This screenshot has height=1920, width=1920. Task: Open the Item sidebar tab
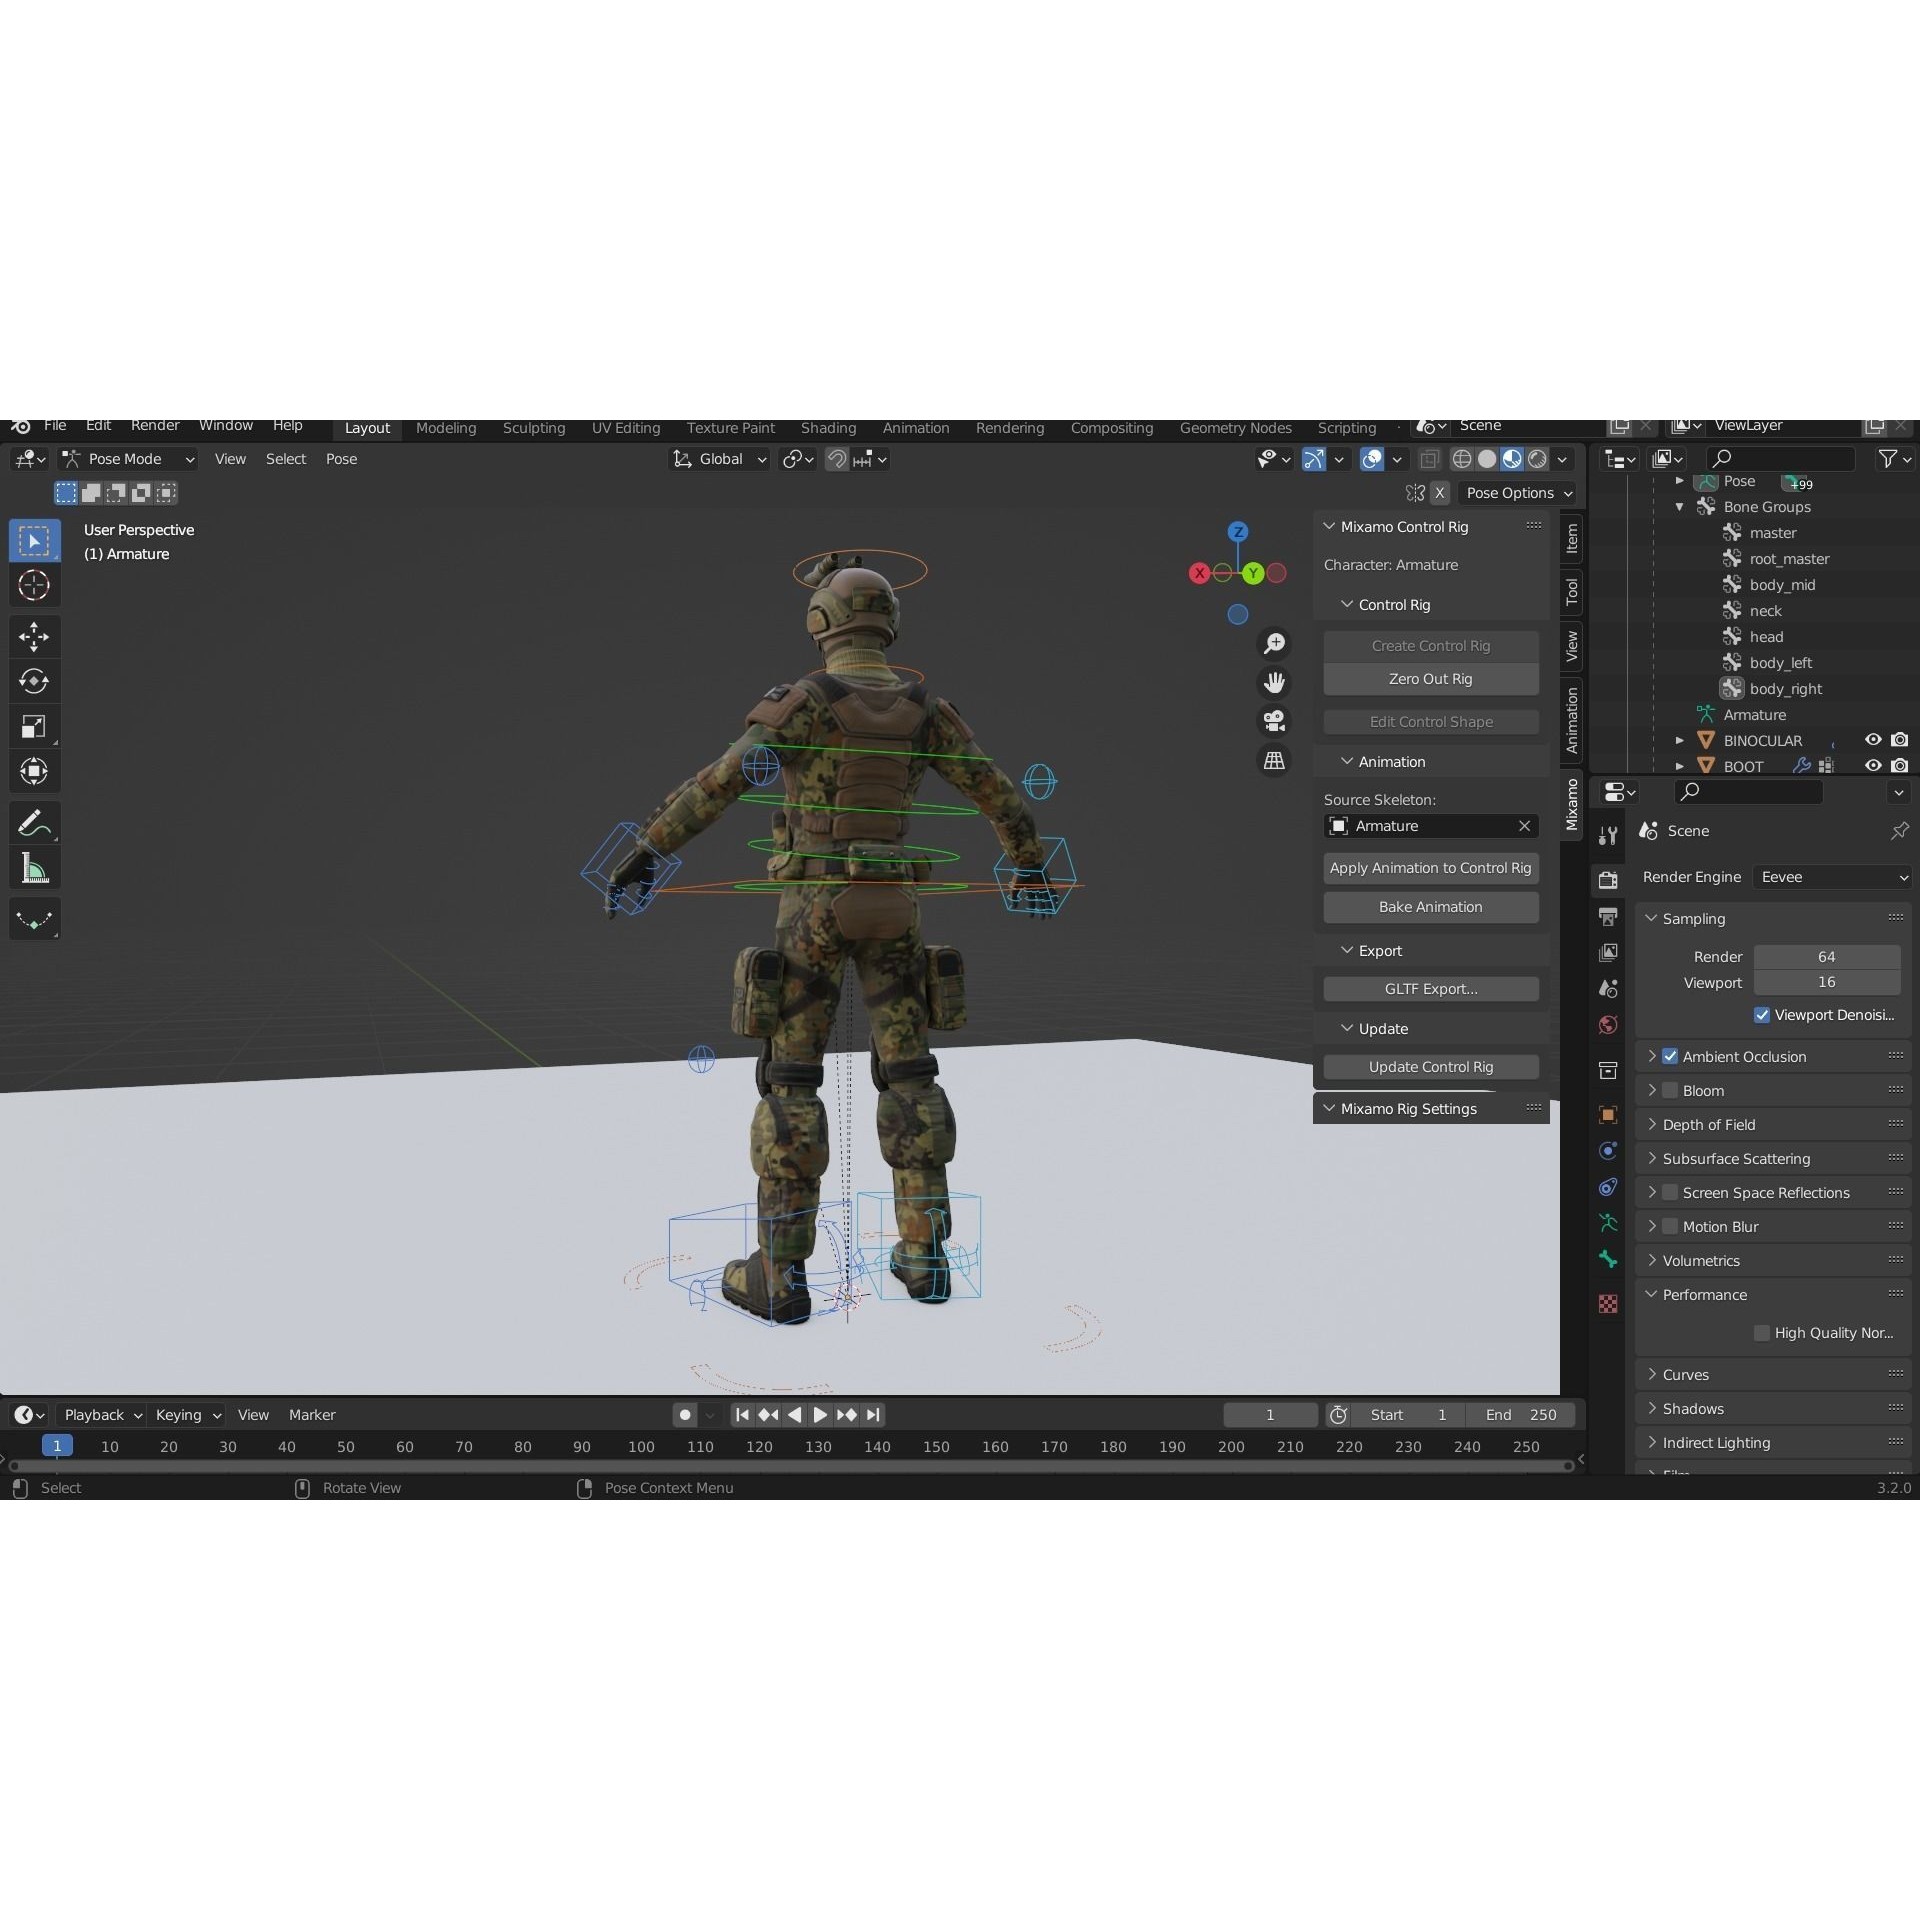pyautogui.click(x=1572, y=539)
